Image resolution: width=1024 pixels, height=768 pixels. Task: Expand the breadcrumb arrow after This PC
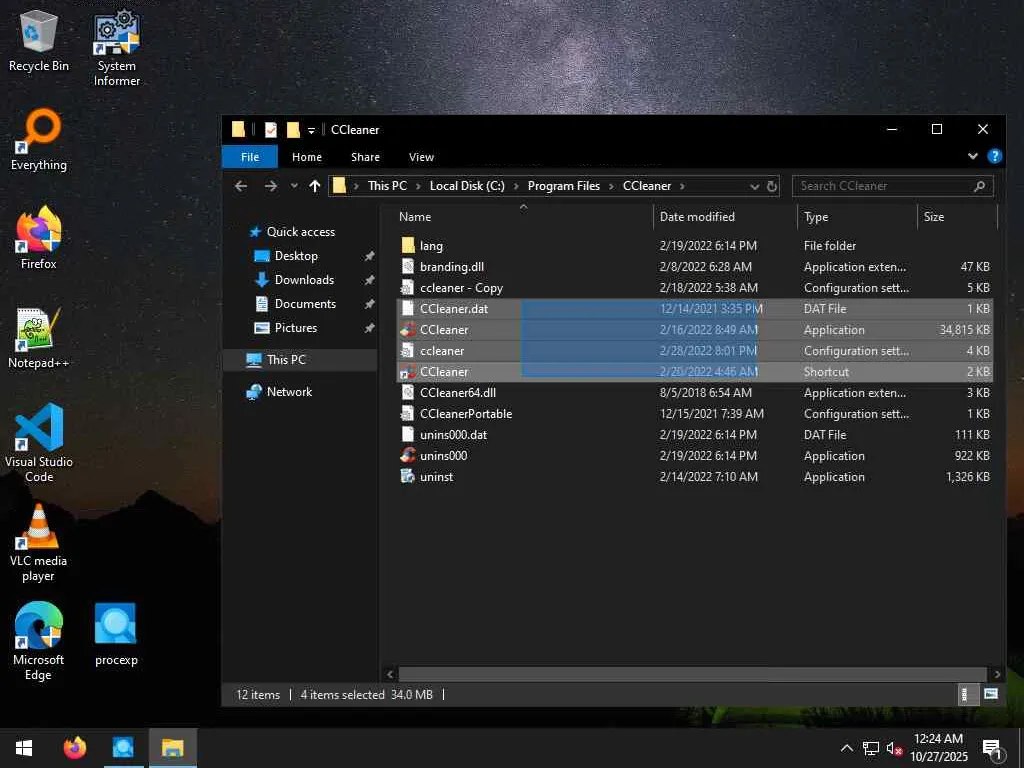coord(419,186)
